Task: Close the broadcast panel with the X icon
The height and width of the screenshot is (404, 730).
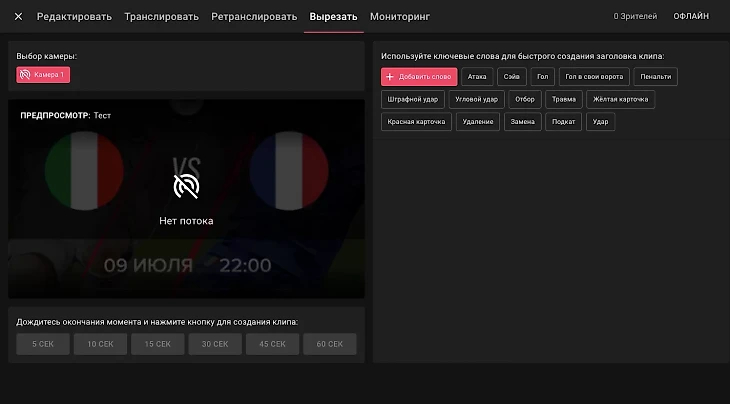Action: pyautogui.click(x=18, y=17)
